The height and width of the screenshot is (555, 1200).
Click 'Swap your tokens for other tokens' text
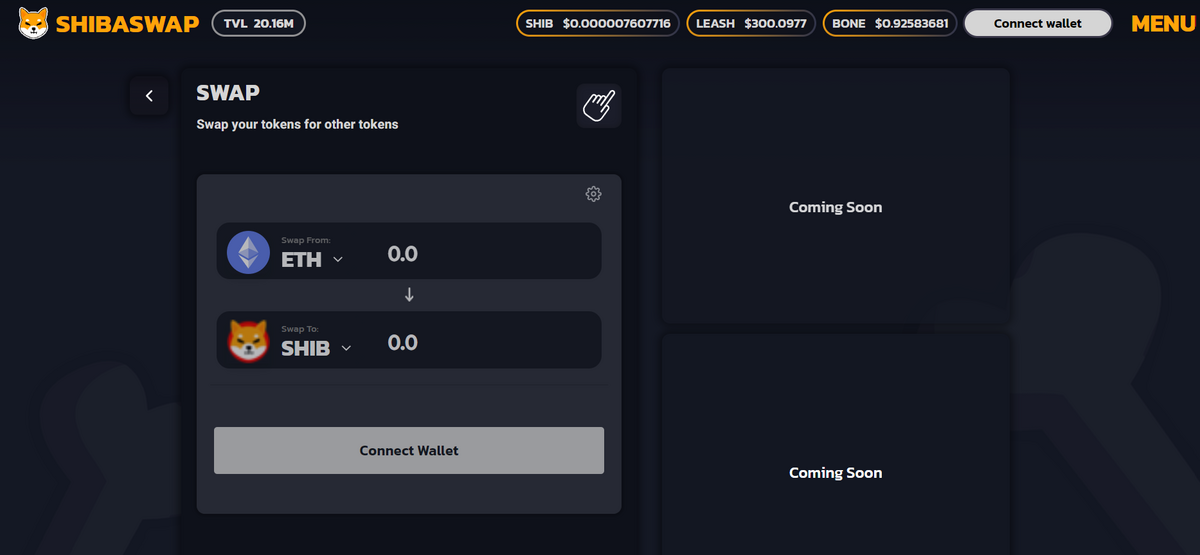click(x=297, y=125)
